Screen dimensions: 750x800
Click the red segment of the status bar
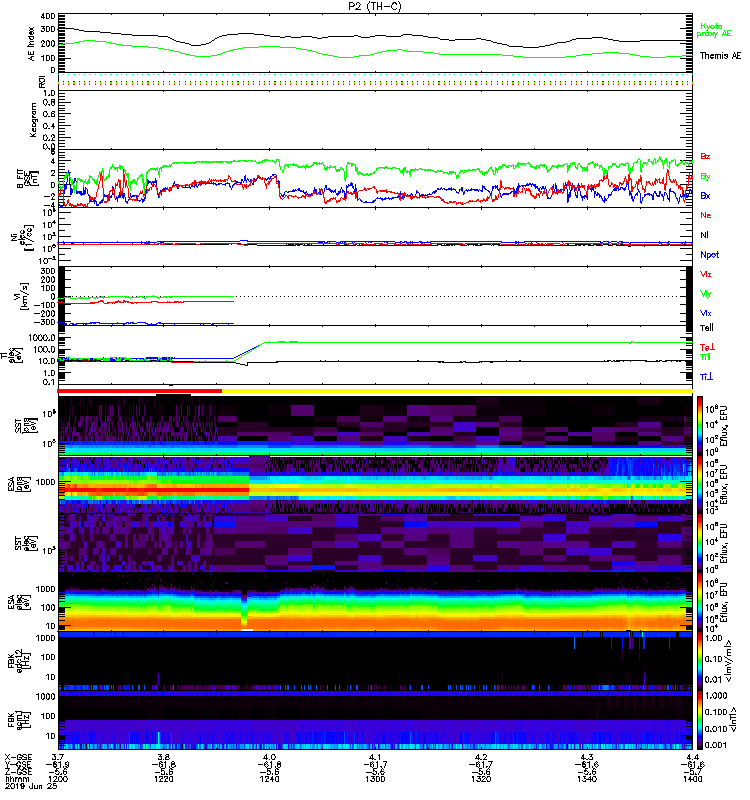tap(140, 391)
